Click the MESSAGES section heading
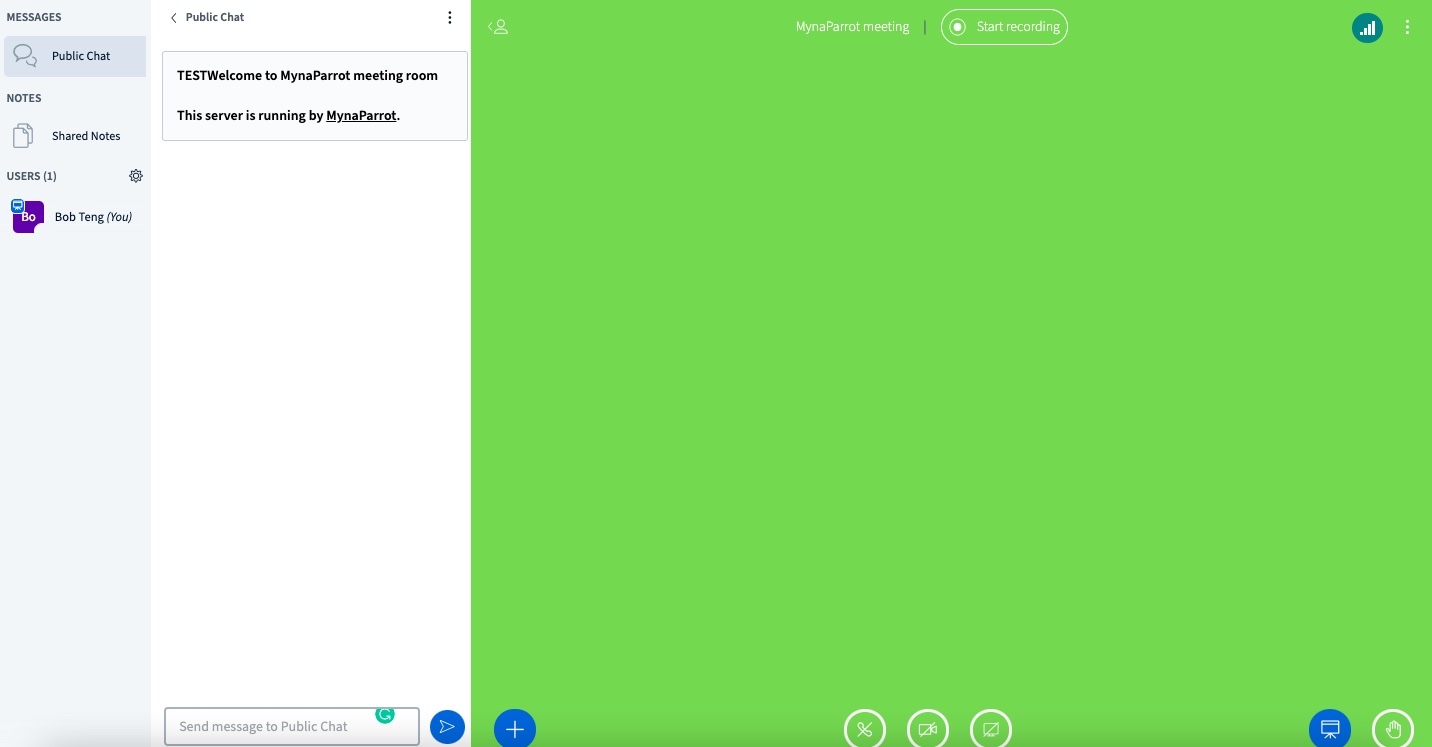This screenshot has height=747, width=1432. pyautogui.click(x=34, y=17)
